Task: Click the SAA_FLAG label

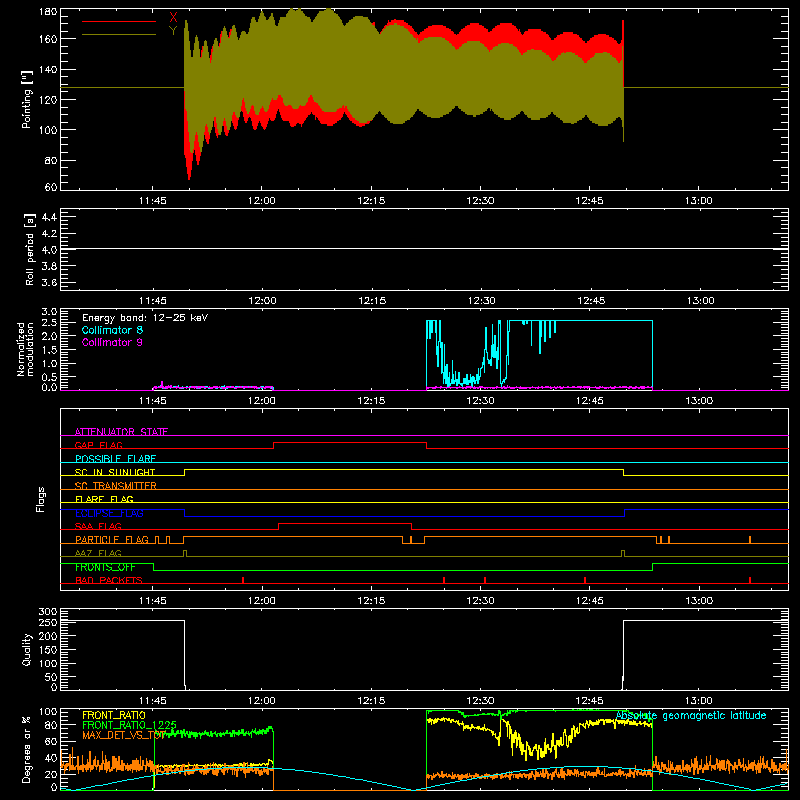Action: (x=98, y=526)
